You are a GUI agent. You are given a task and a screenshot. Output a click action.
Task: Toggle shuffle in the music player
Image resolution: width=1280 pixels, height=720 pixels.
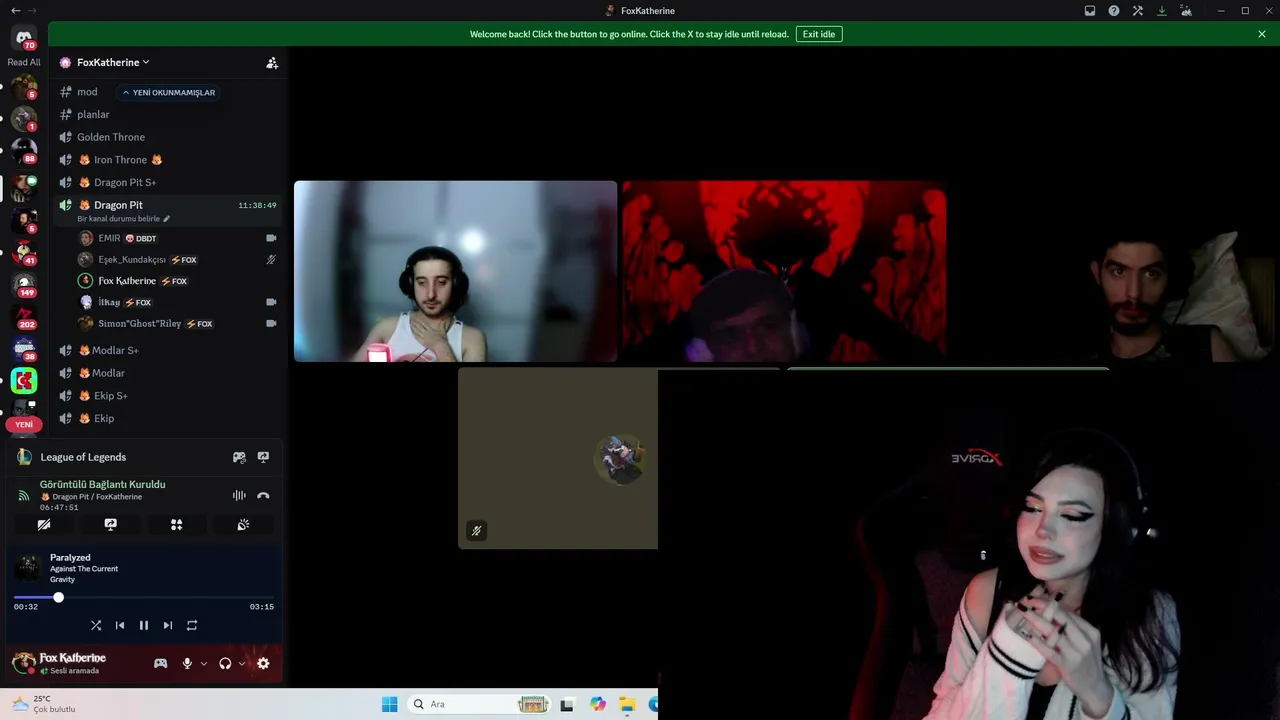tap(96, 625)
